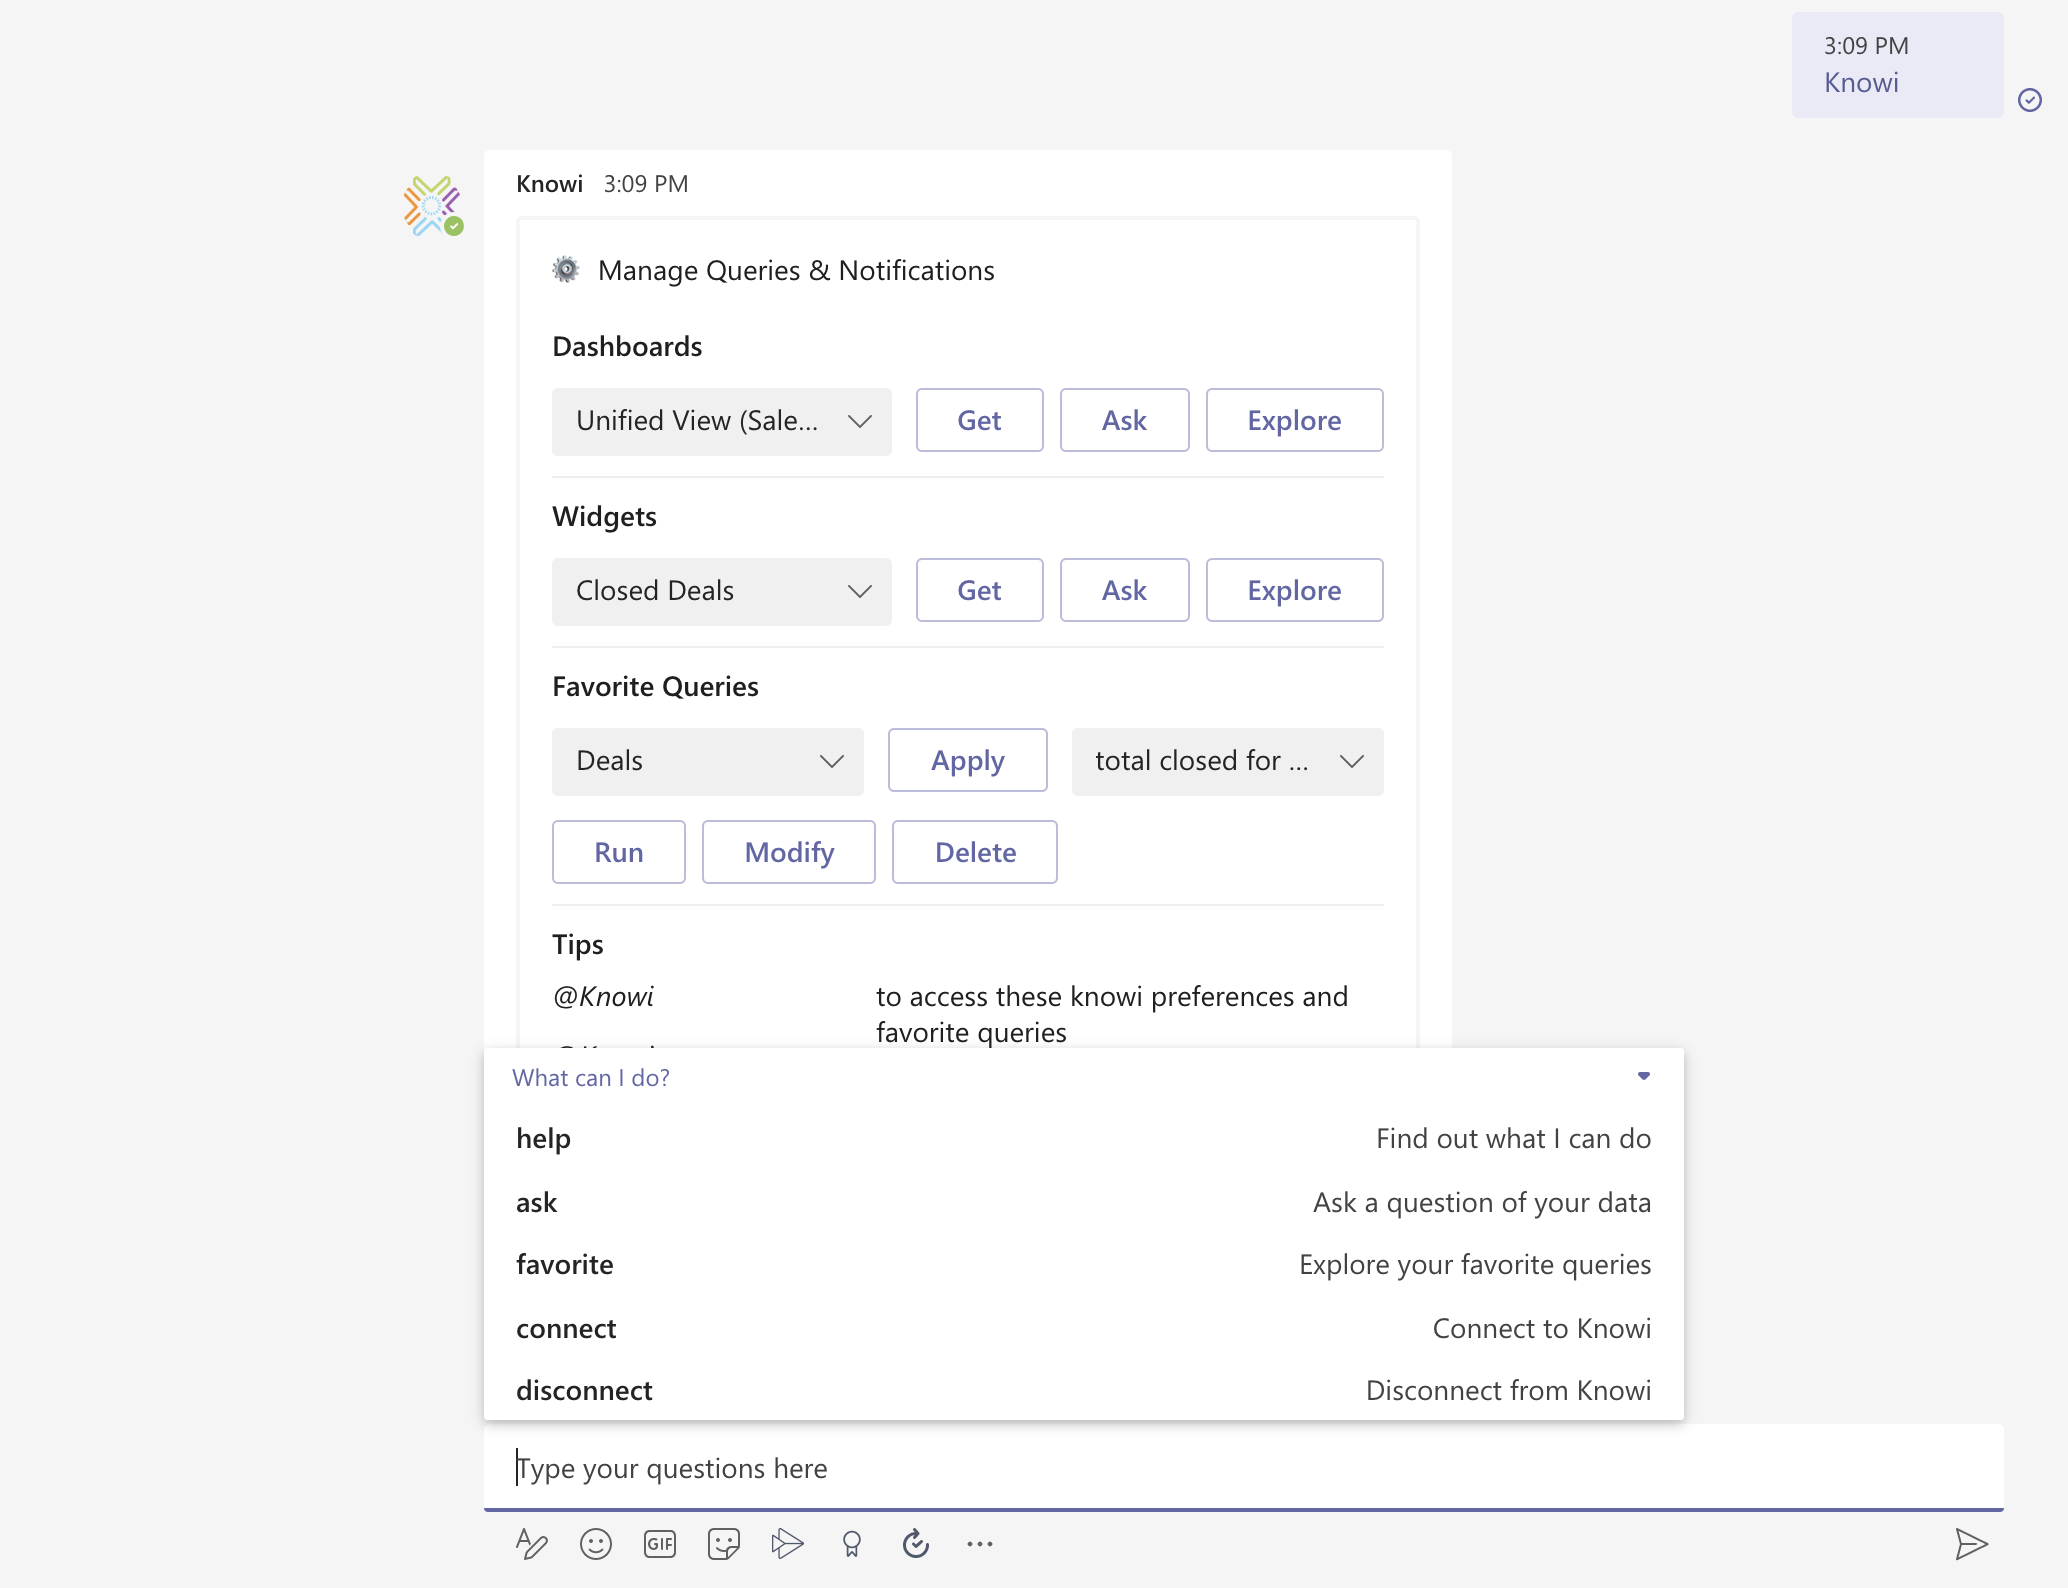
Task: Open the GIF picker
Action: click(x=660, y=1544)
